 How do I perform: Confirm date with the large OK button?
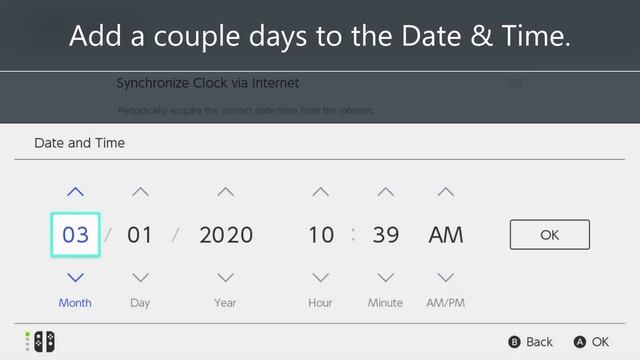pyautogui.click(x=550, y=235)
